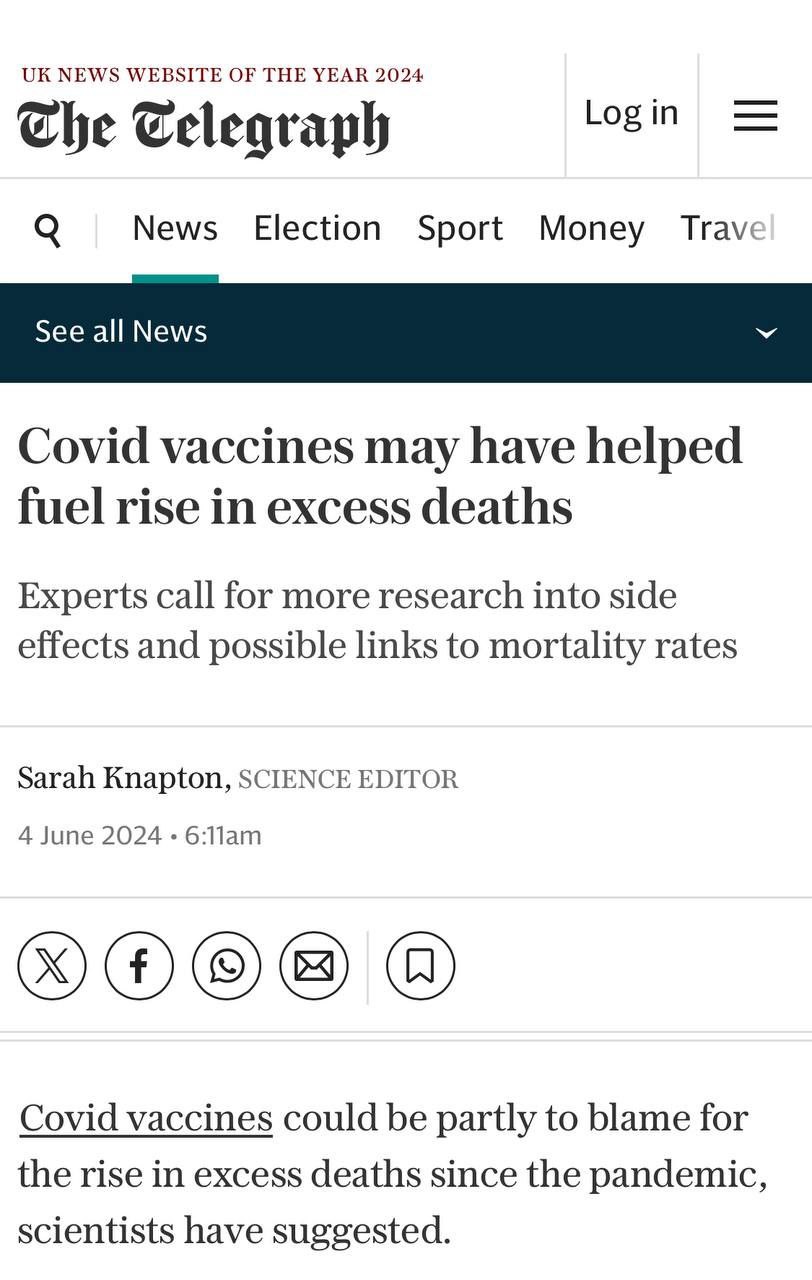The width and height of the screenshot is (812, 1280).
Task: Save article with bookmark icon
Action: click(x=421, y=966)
